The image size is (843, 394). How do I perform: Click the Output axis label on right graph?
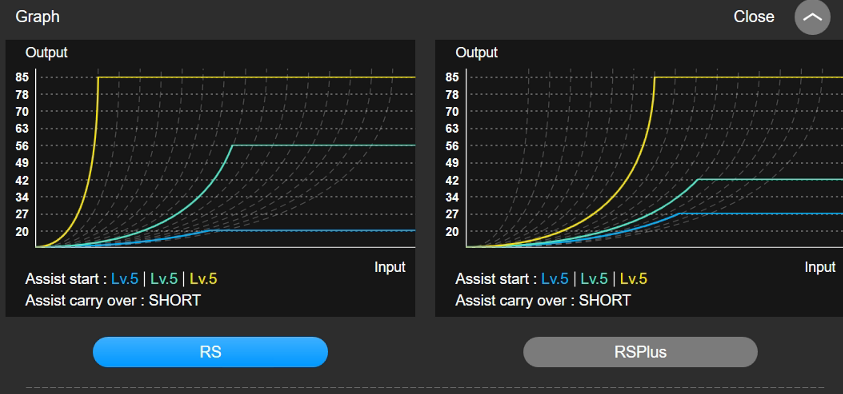click(x=476, y=53)
